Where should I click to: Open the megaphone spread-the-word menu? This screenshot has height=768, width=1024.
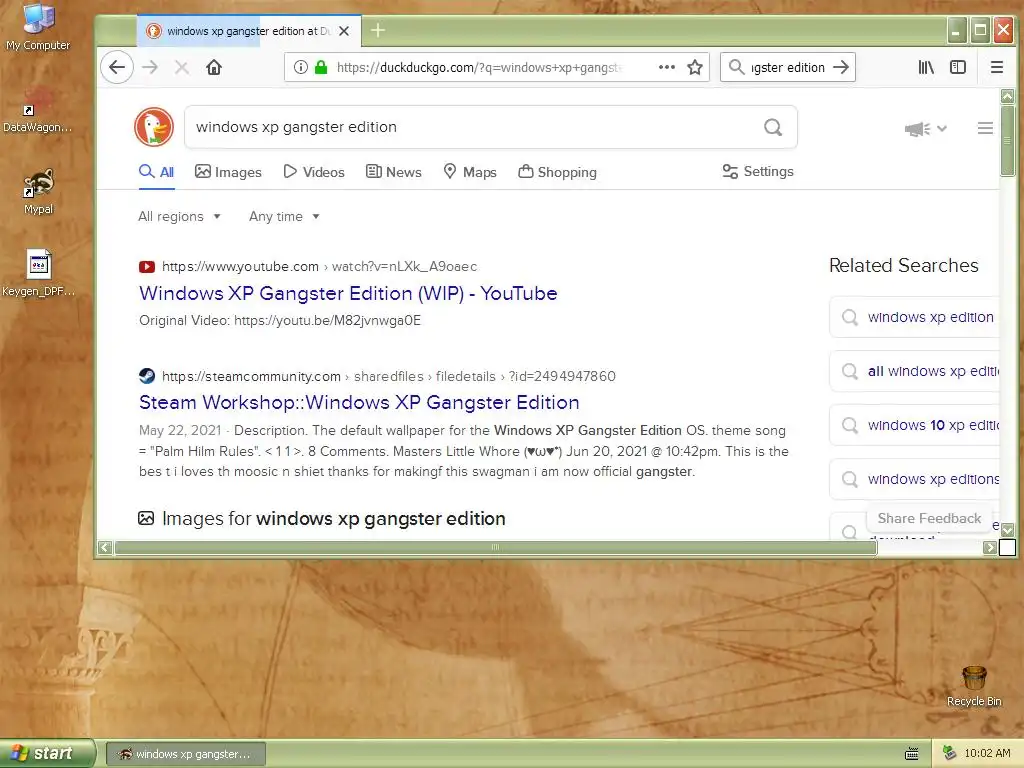click(925, 129)
